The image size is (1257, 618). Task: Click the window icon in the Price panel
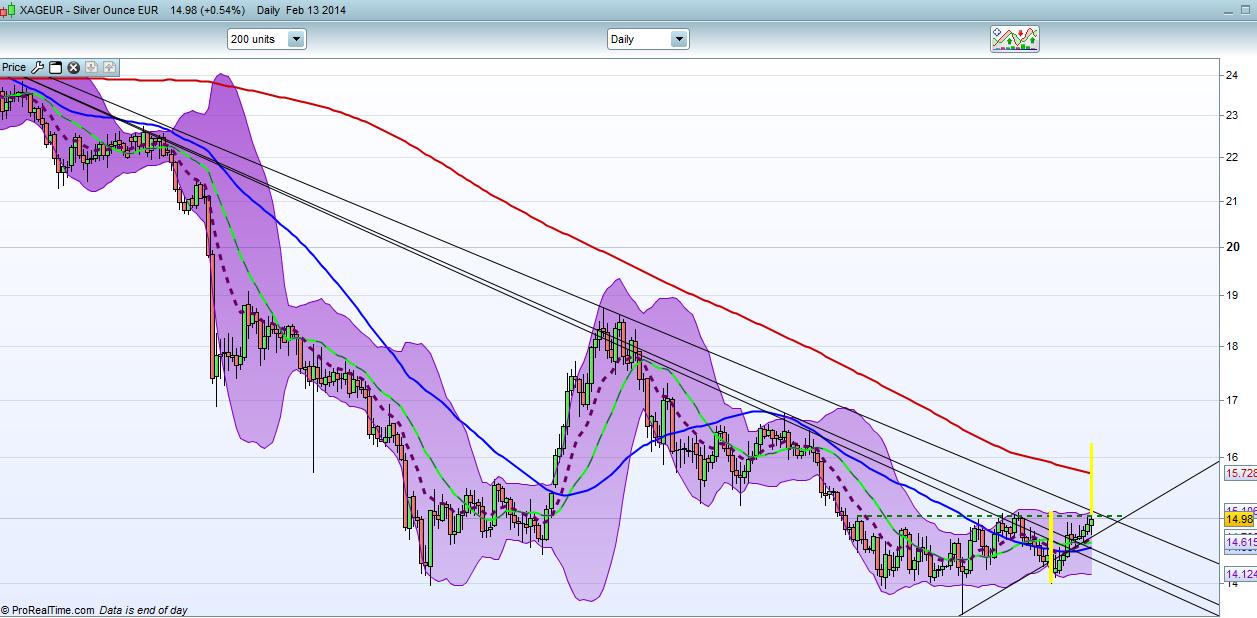(56, 68)
